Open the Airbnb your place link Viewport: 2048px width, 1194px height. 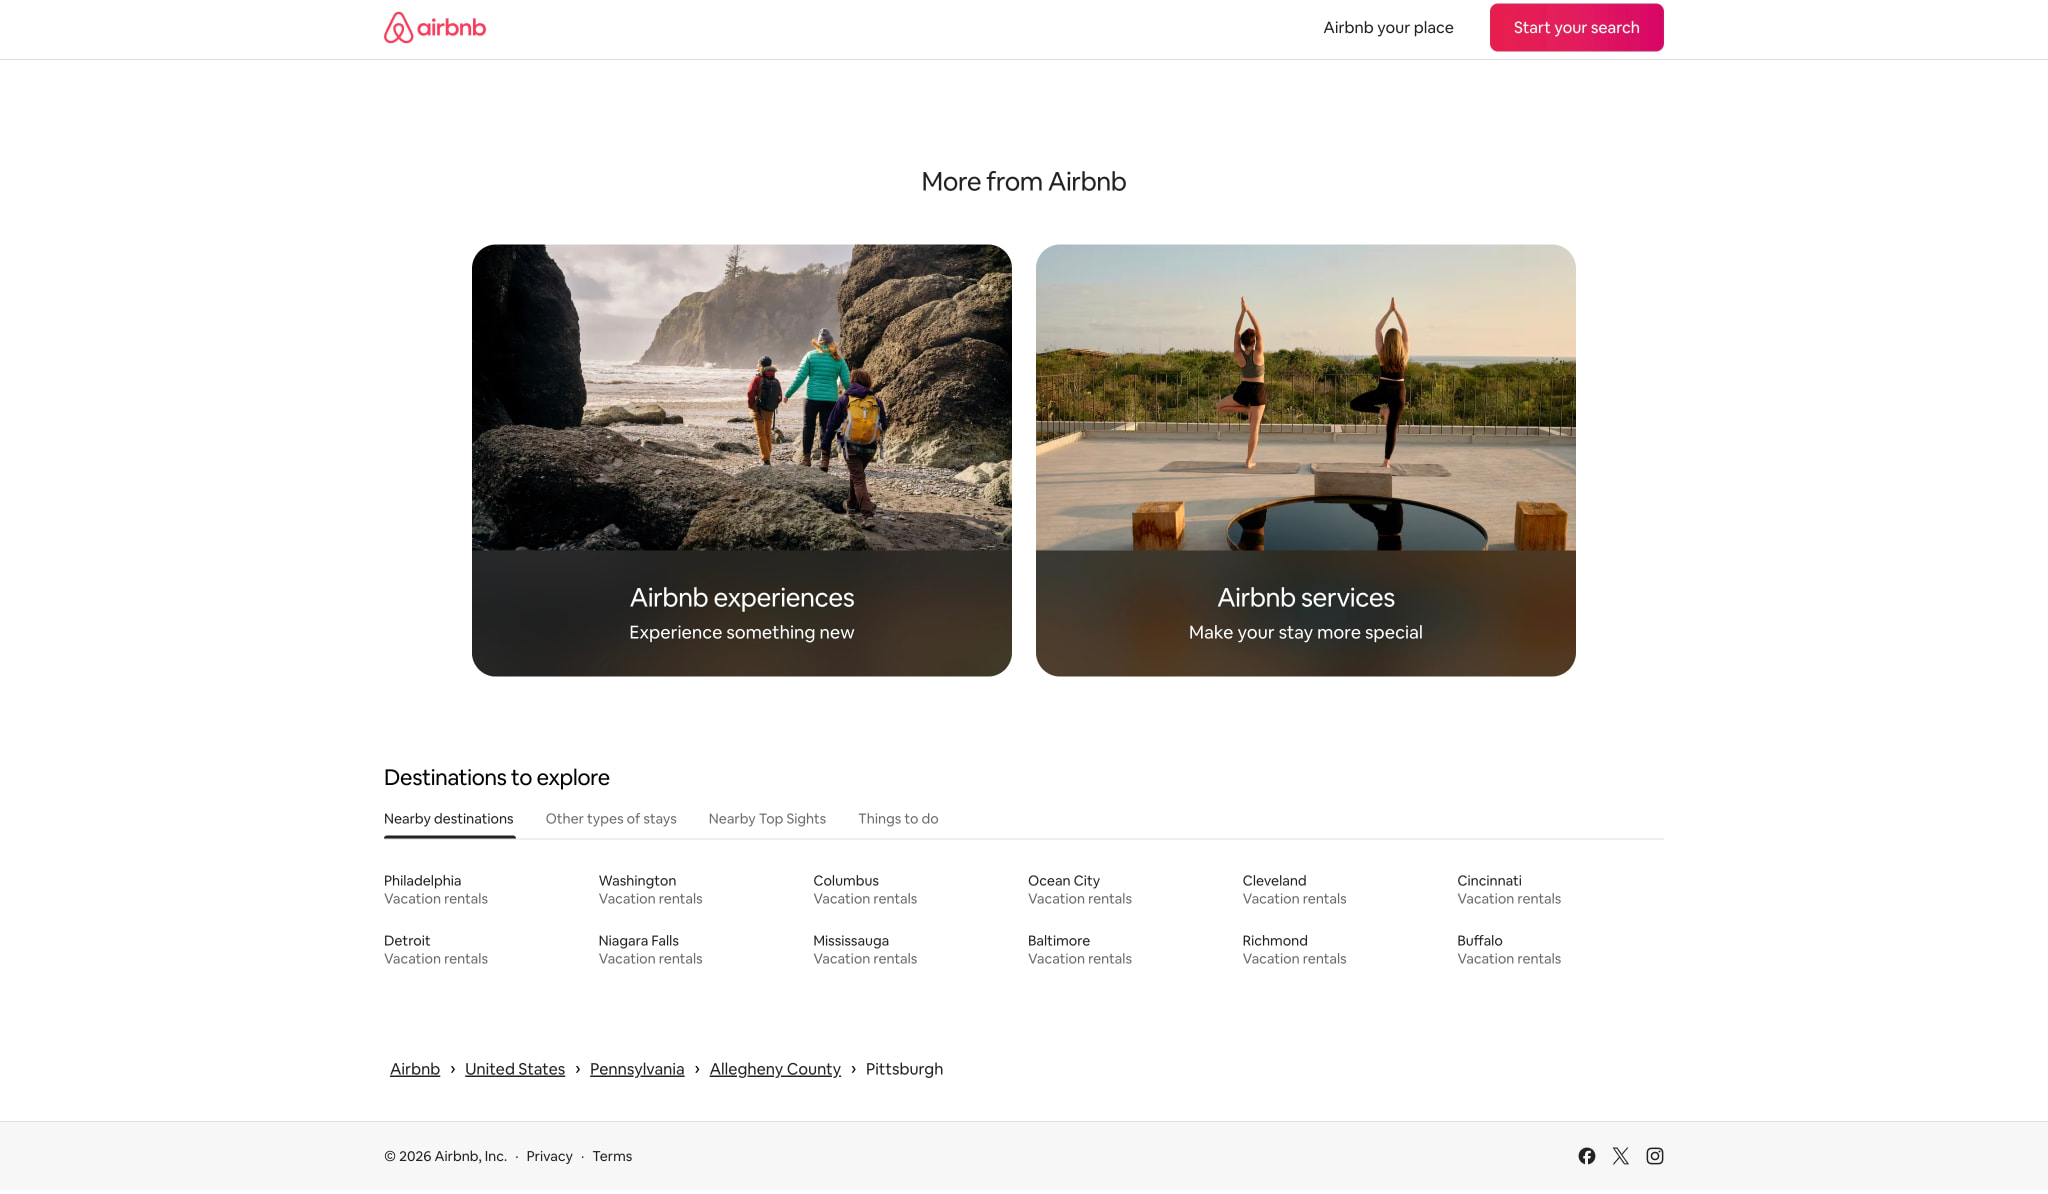click(1388, 28)
